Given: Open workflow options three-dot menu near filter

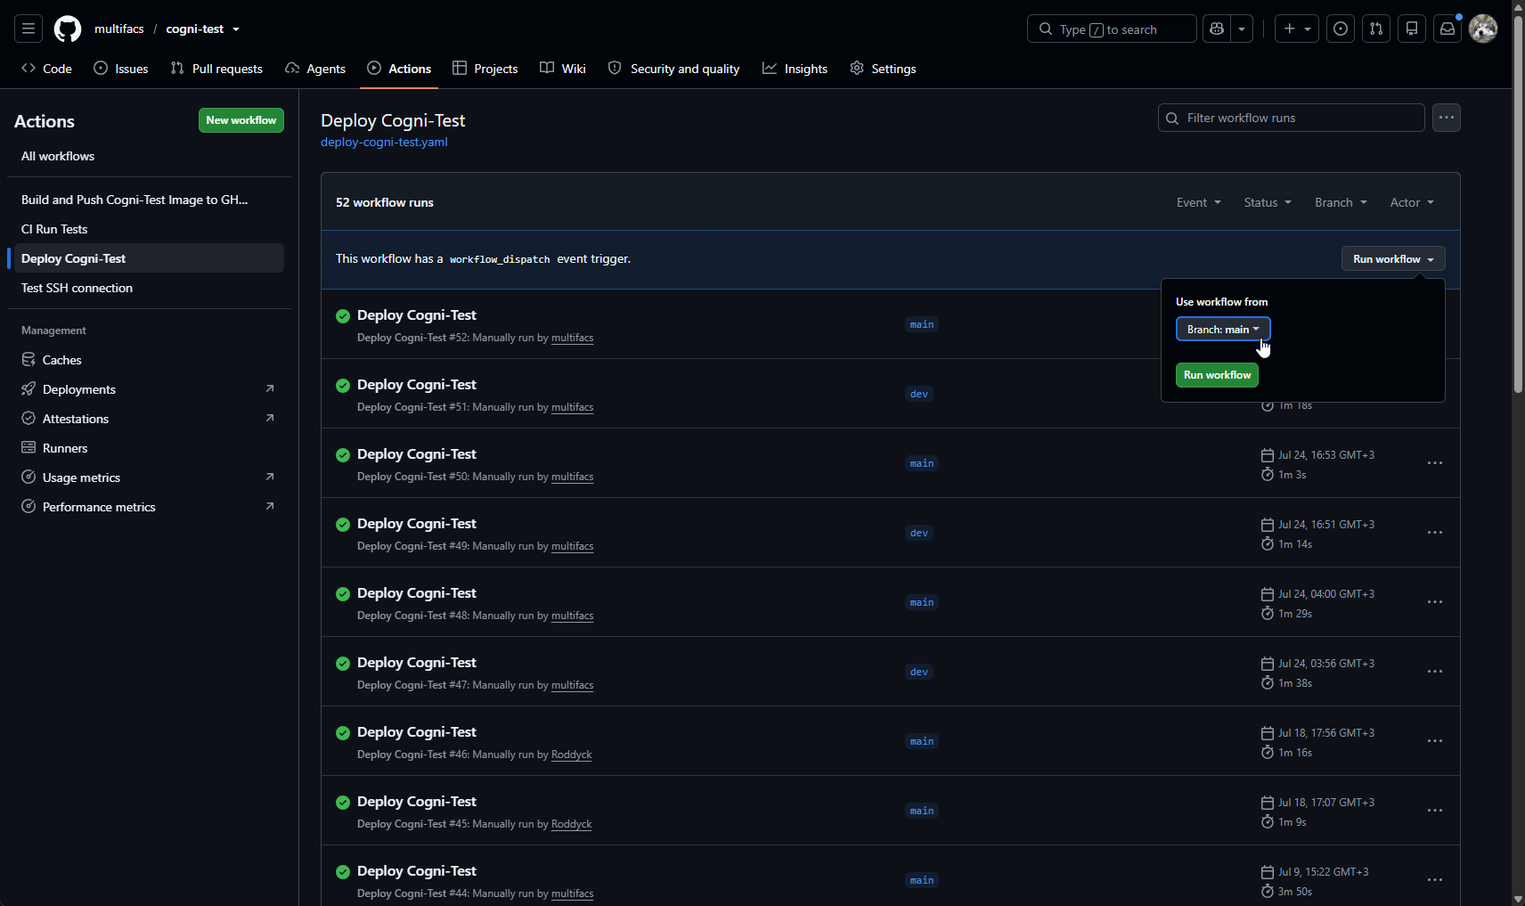Looking at the screenshot, I should pos(1446,118).
